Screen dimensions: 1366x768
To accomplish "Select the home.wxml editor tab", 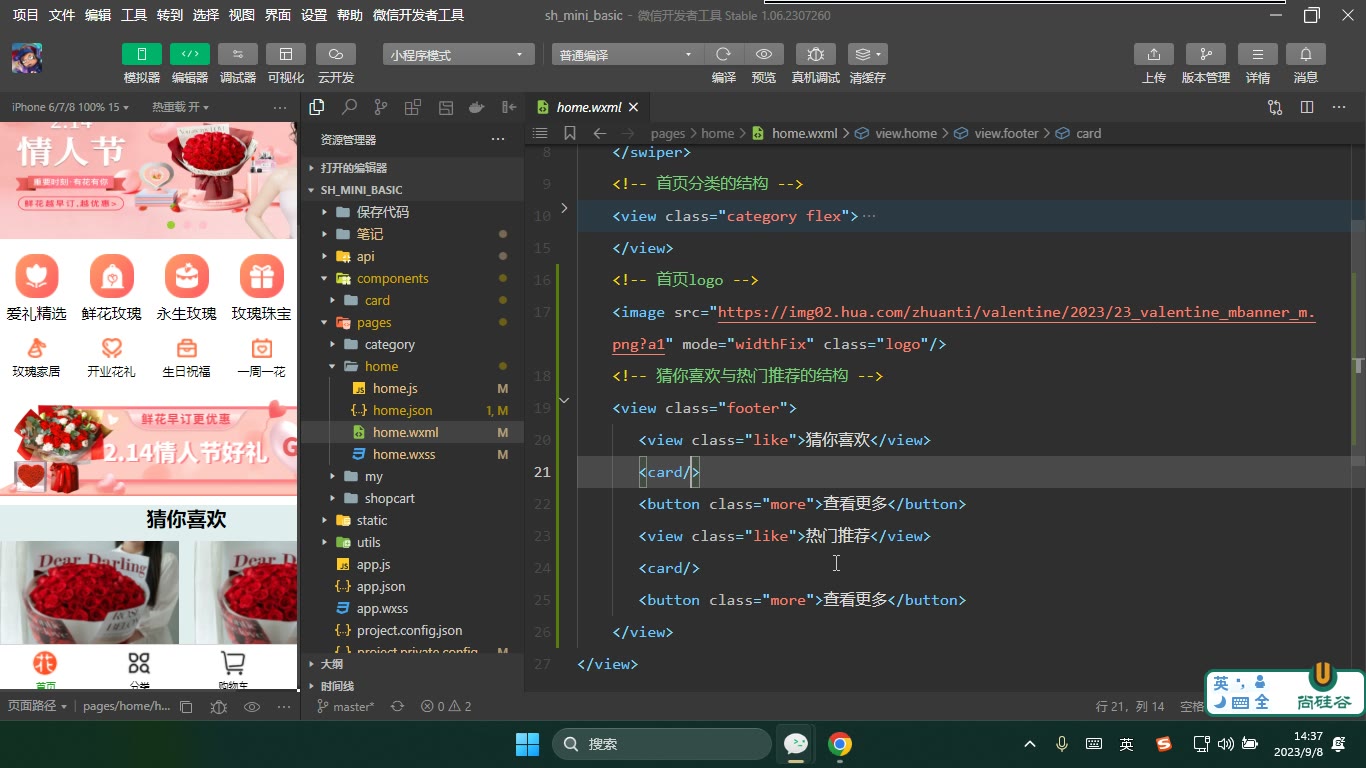I will (x=589, y=107).
